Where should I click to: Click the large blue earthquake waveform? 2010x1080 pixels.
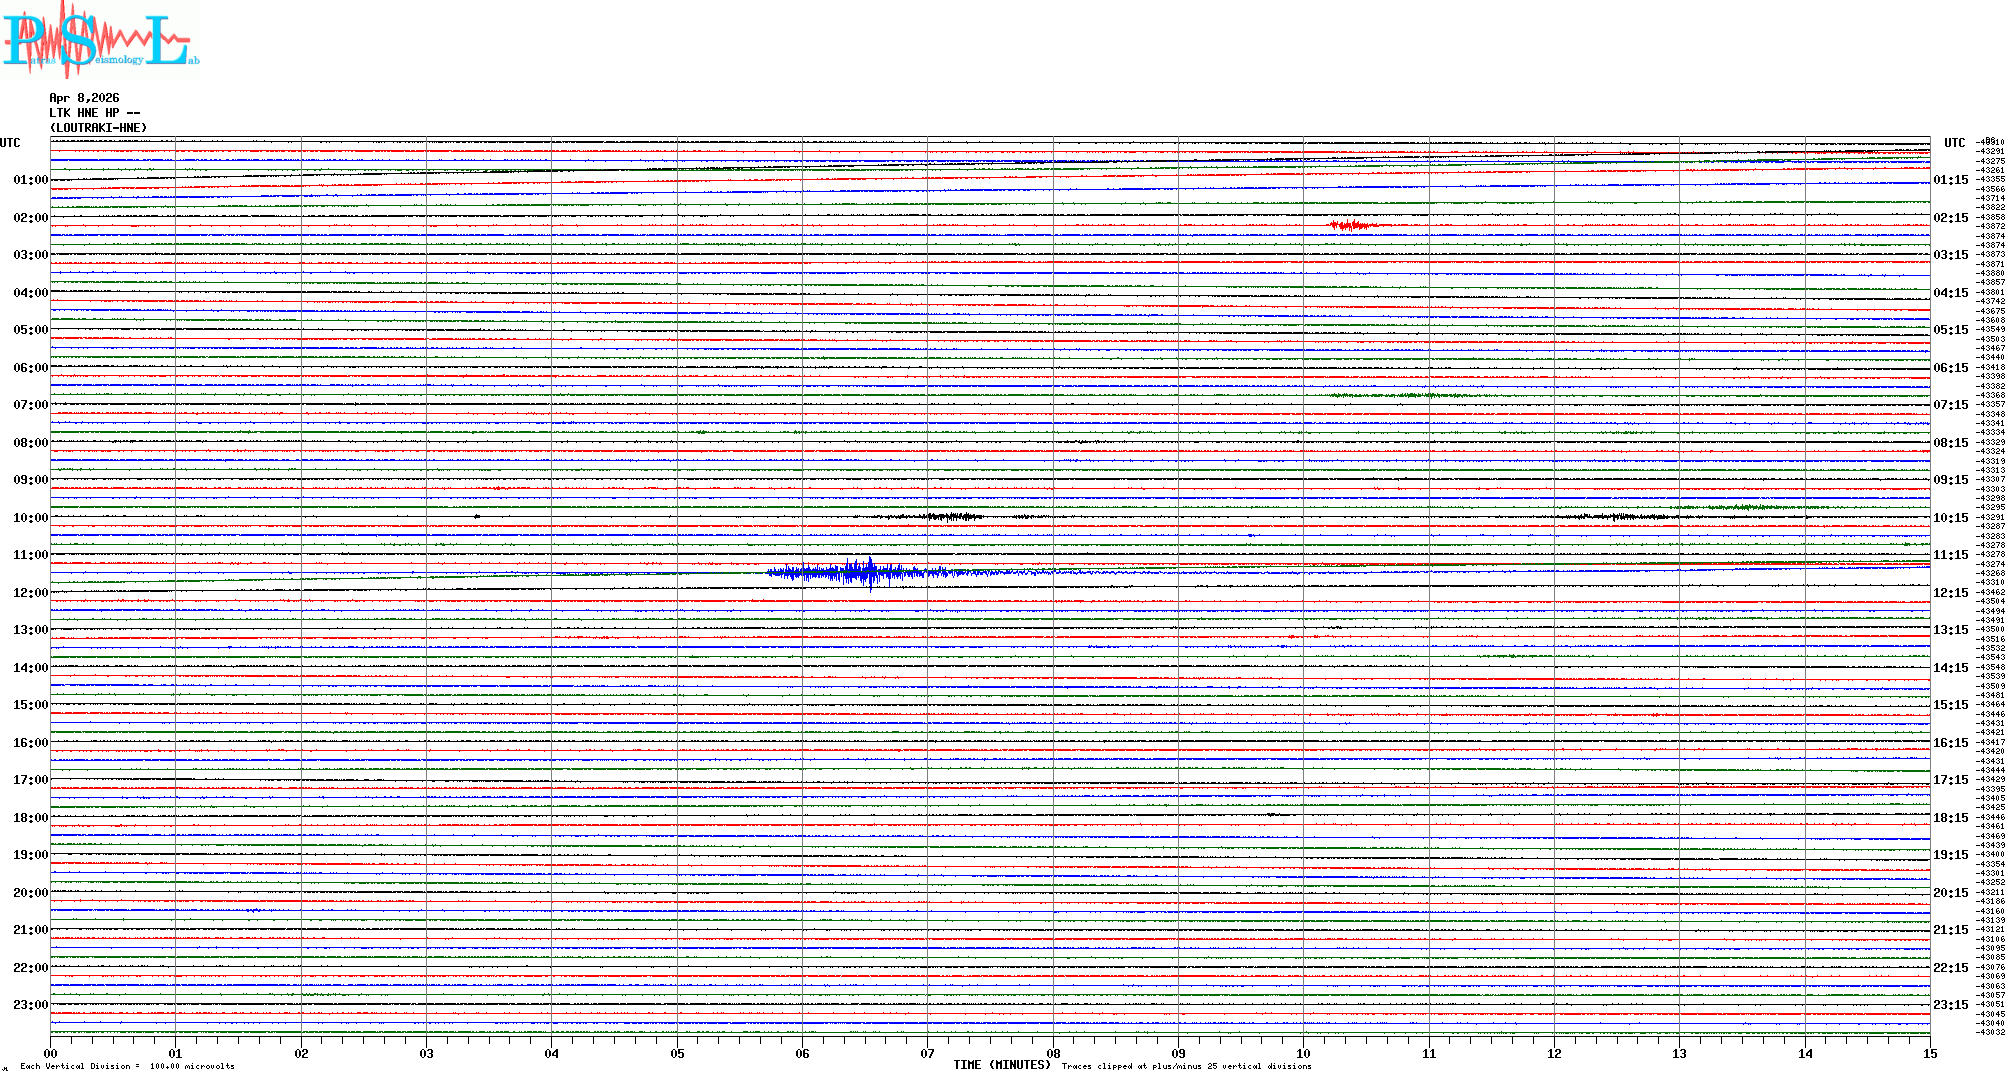coord(860,573)
